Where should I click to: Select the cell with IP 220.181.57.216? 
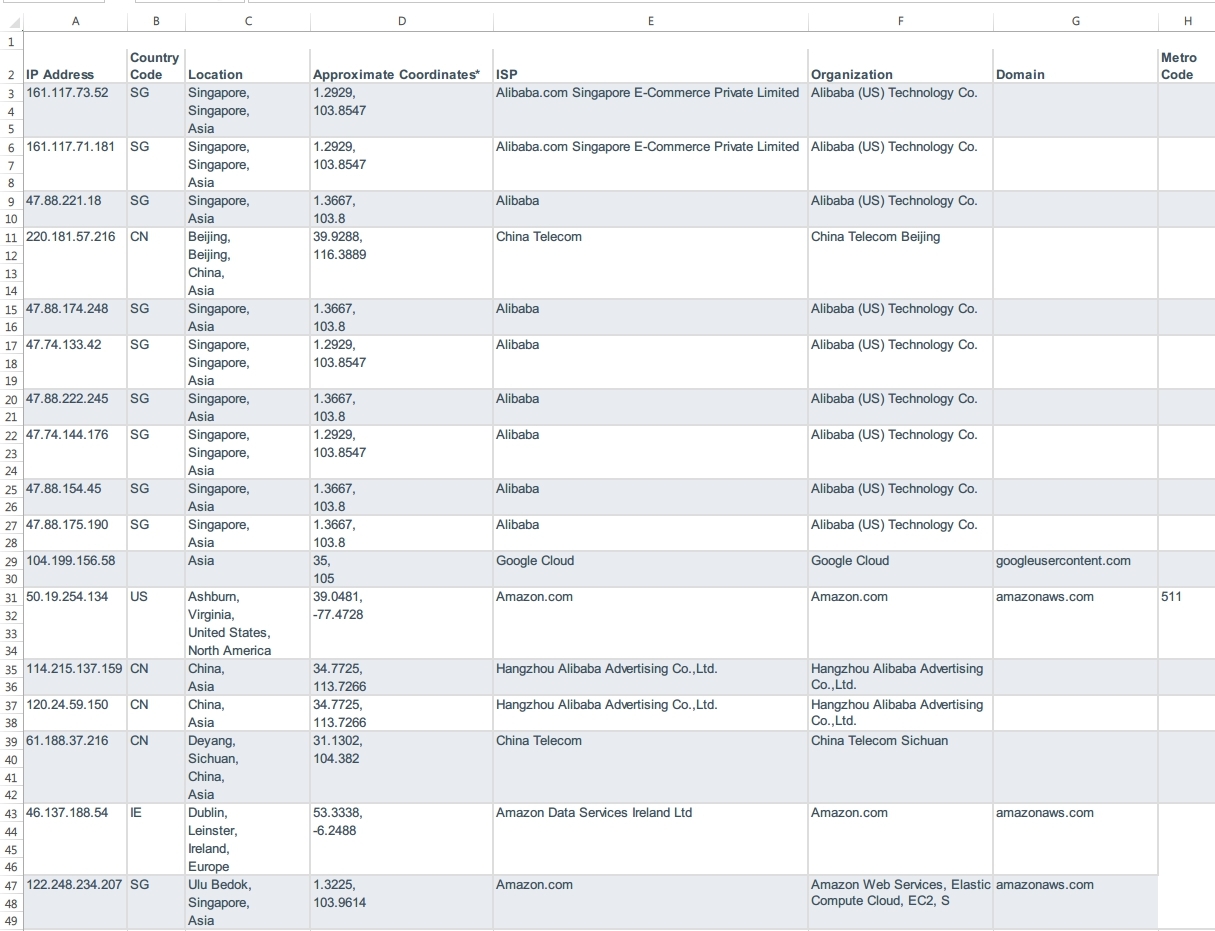tap(75, 263)
